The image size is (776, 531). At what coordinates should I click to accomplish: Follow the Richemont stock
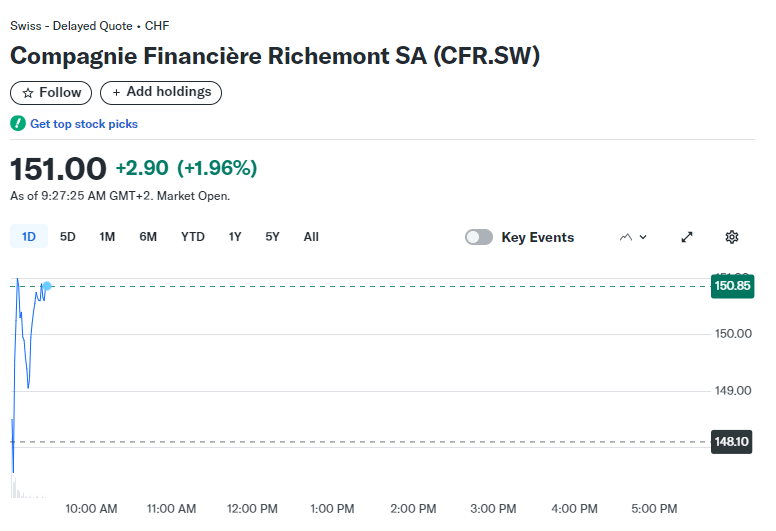tap(51, 93)
